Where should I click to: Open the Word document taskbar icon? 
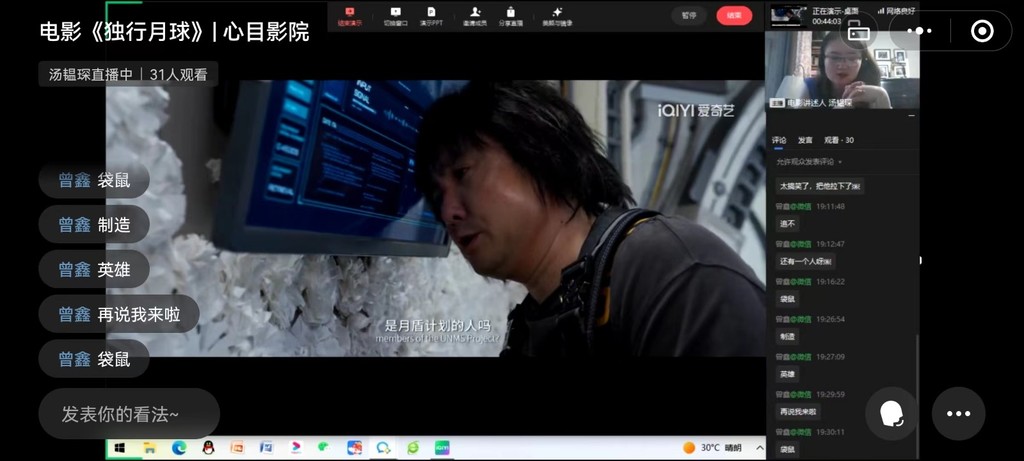click(x=266, y=448)
